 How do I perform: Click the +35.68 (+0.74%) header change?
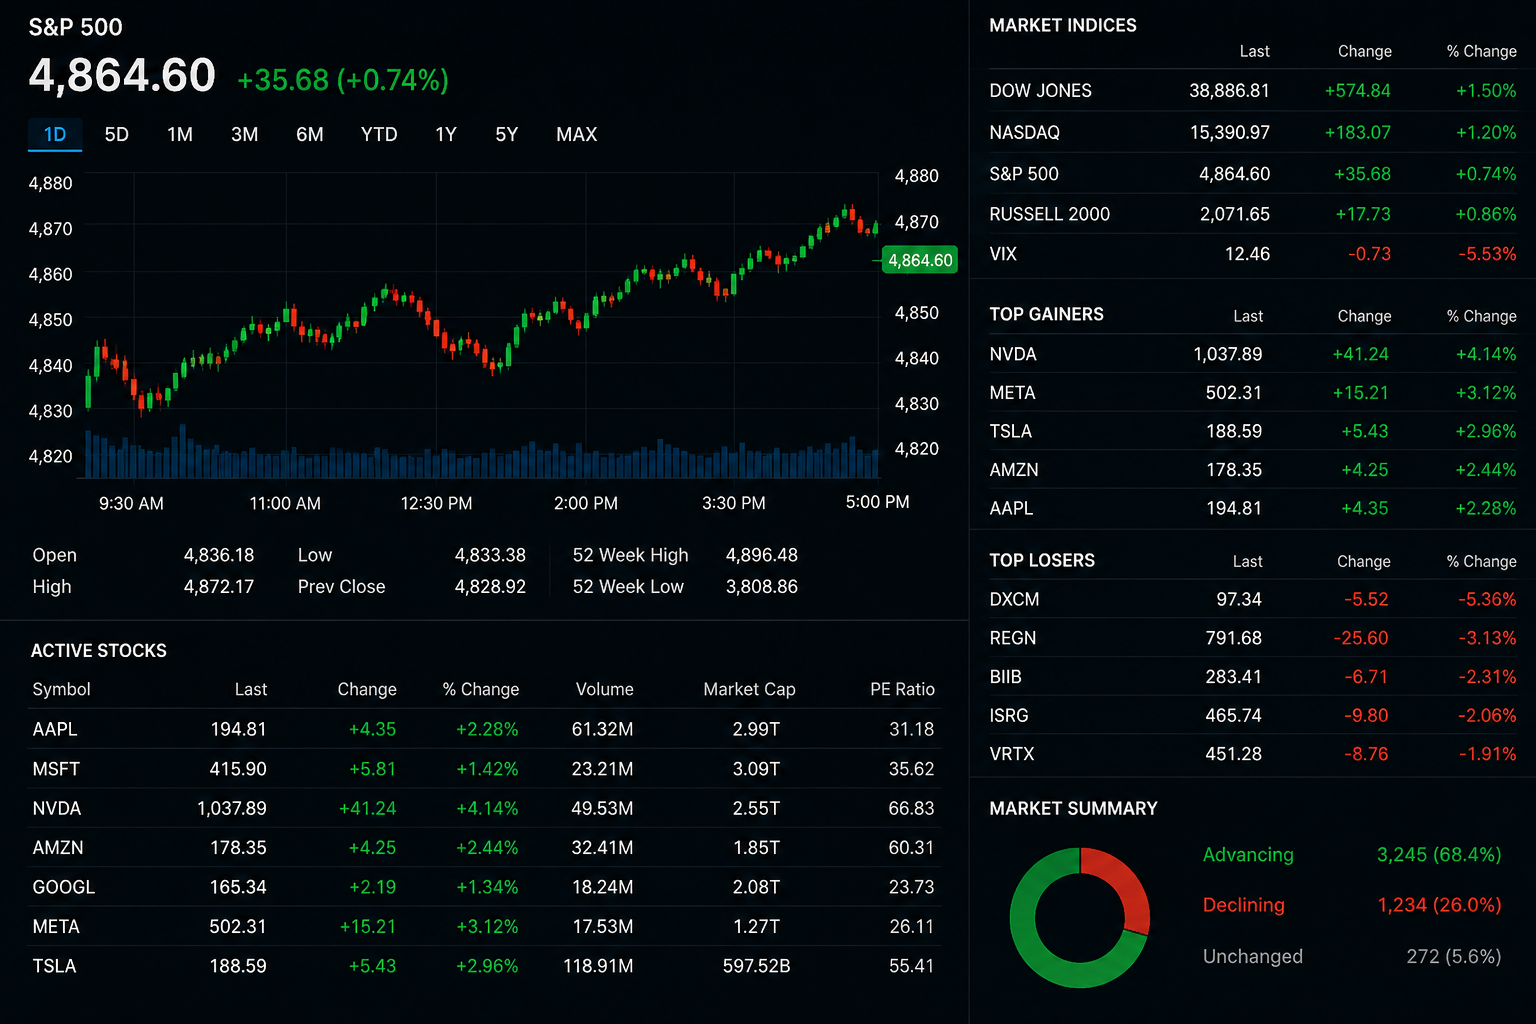point(343,80)
